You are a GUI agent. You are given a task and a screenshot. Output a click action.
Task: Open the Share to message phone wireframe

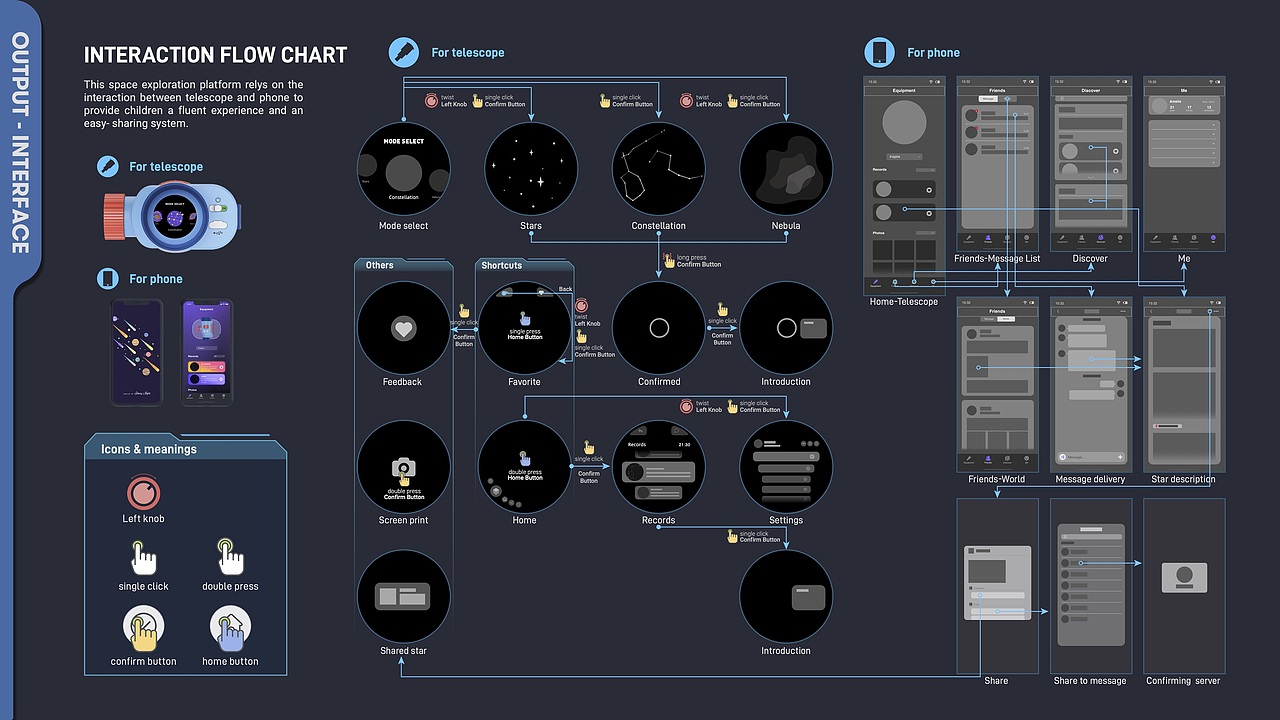click(1090, 586)
